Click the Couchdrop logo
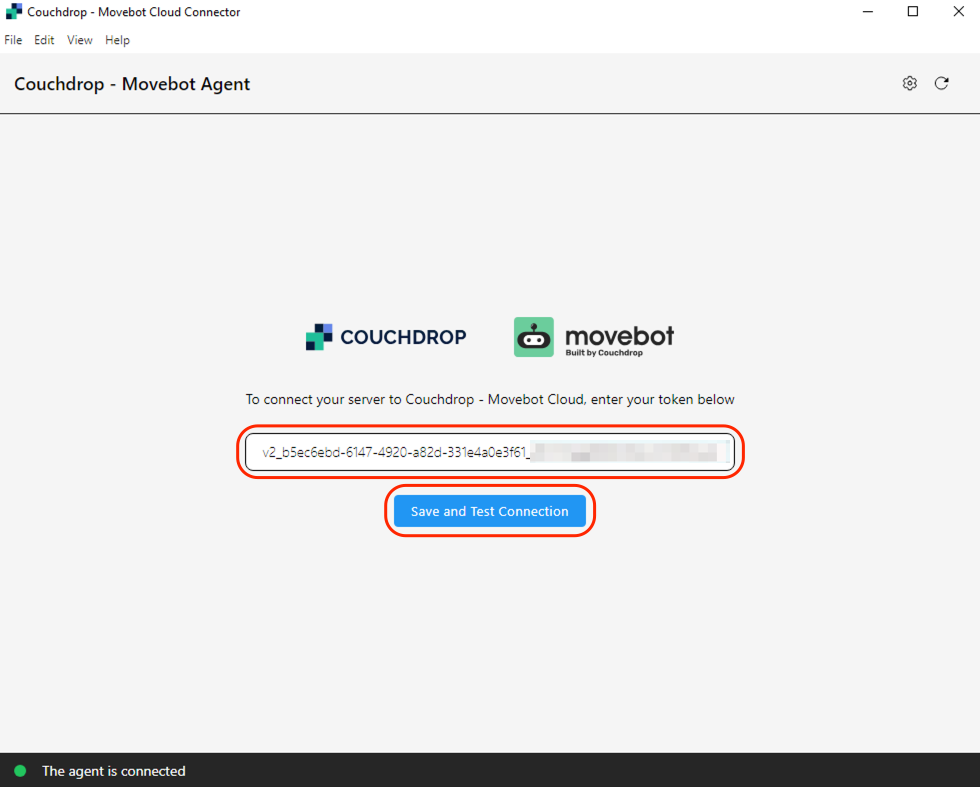The image size is (980, 787). click(386, 337)
